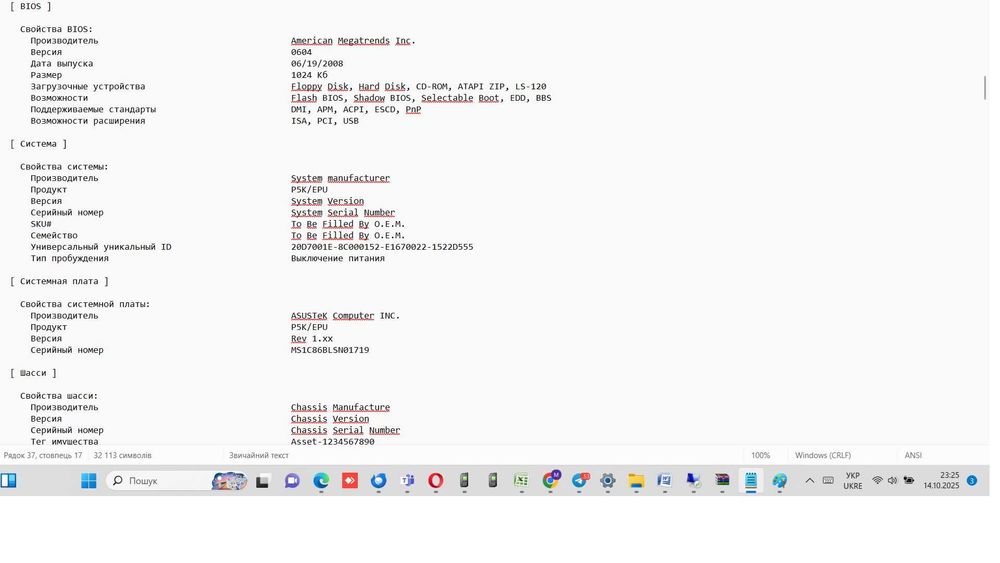Open Telegram with unread badge
Image resolution: width=1000 pixels, height=563 pixels.
pos(580,480)
